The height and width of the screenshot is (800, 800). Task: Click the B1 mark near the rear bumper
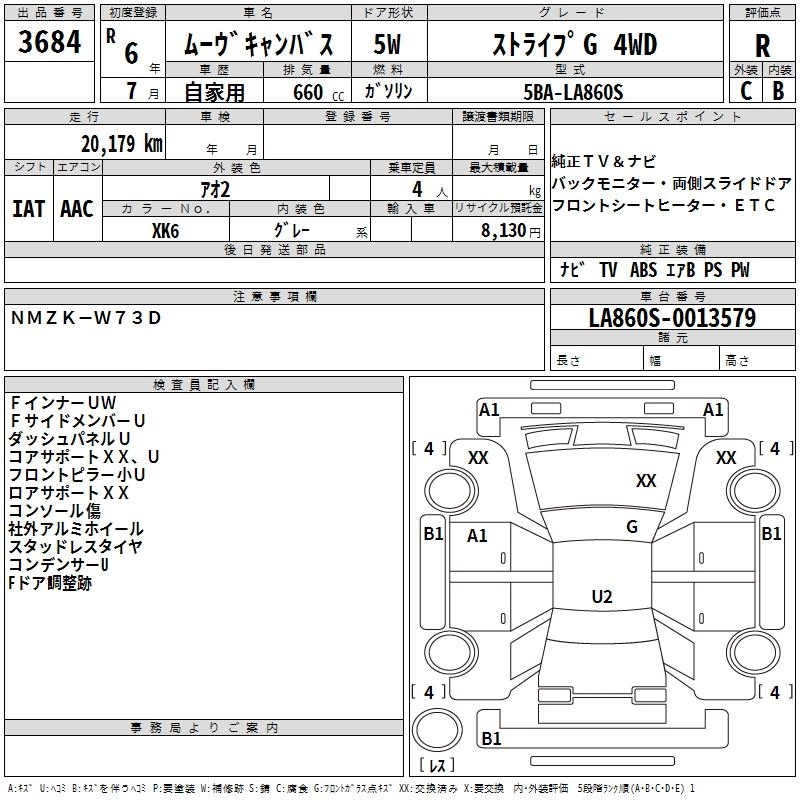(x=491, y=739)
